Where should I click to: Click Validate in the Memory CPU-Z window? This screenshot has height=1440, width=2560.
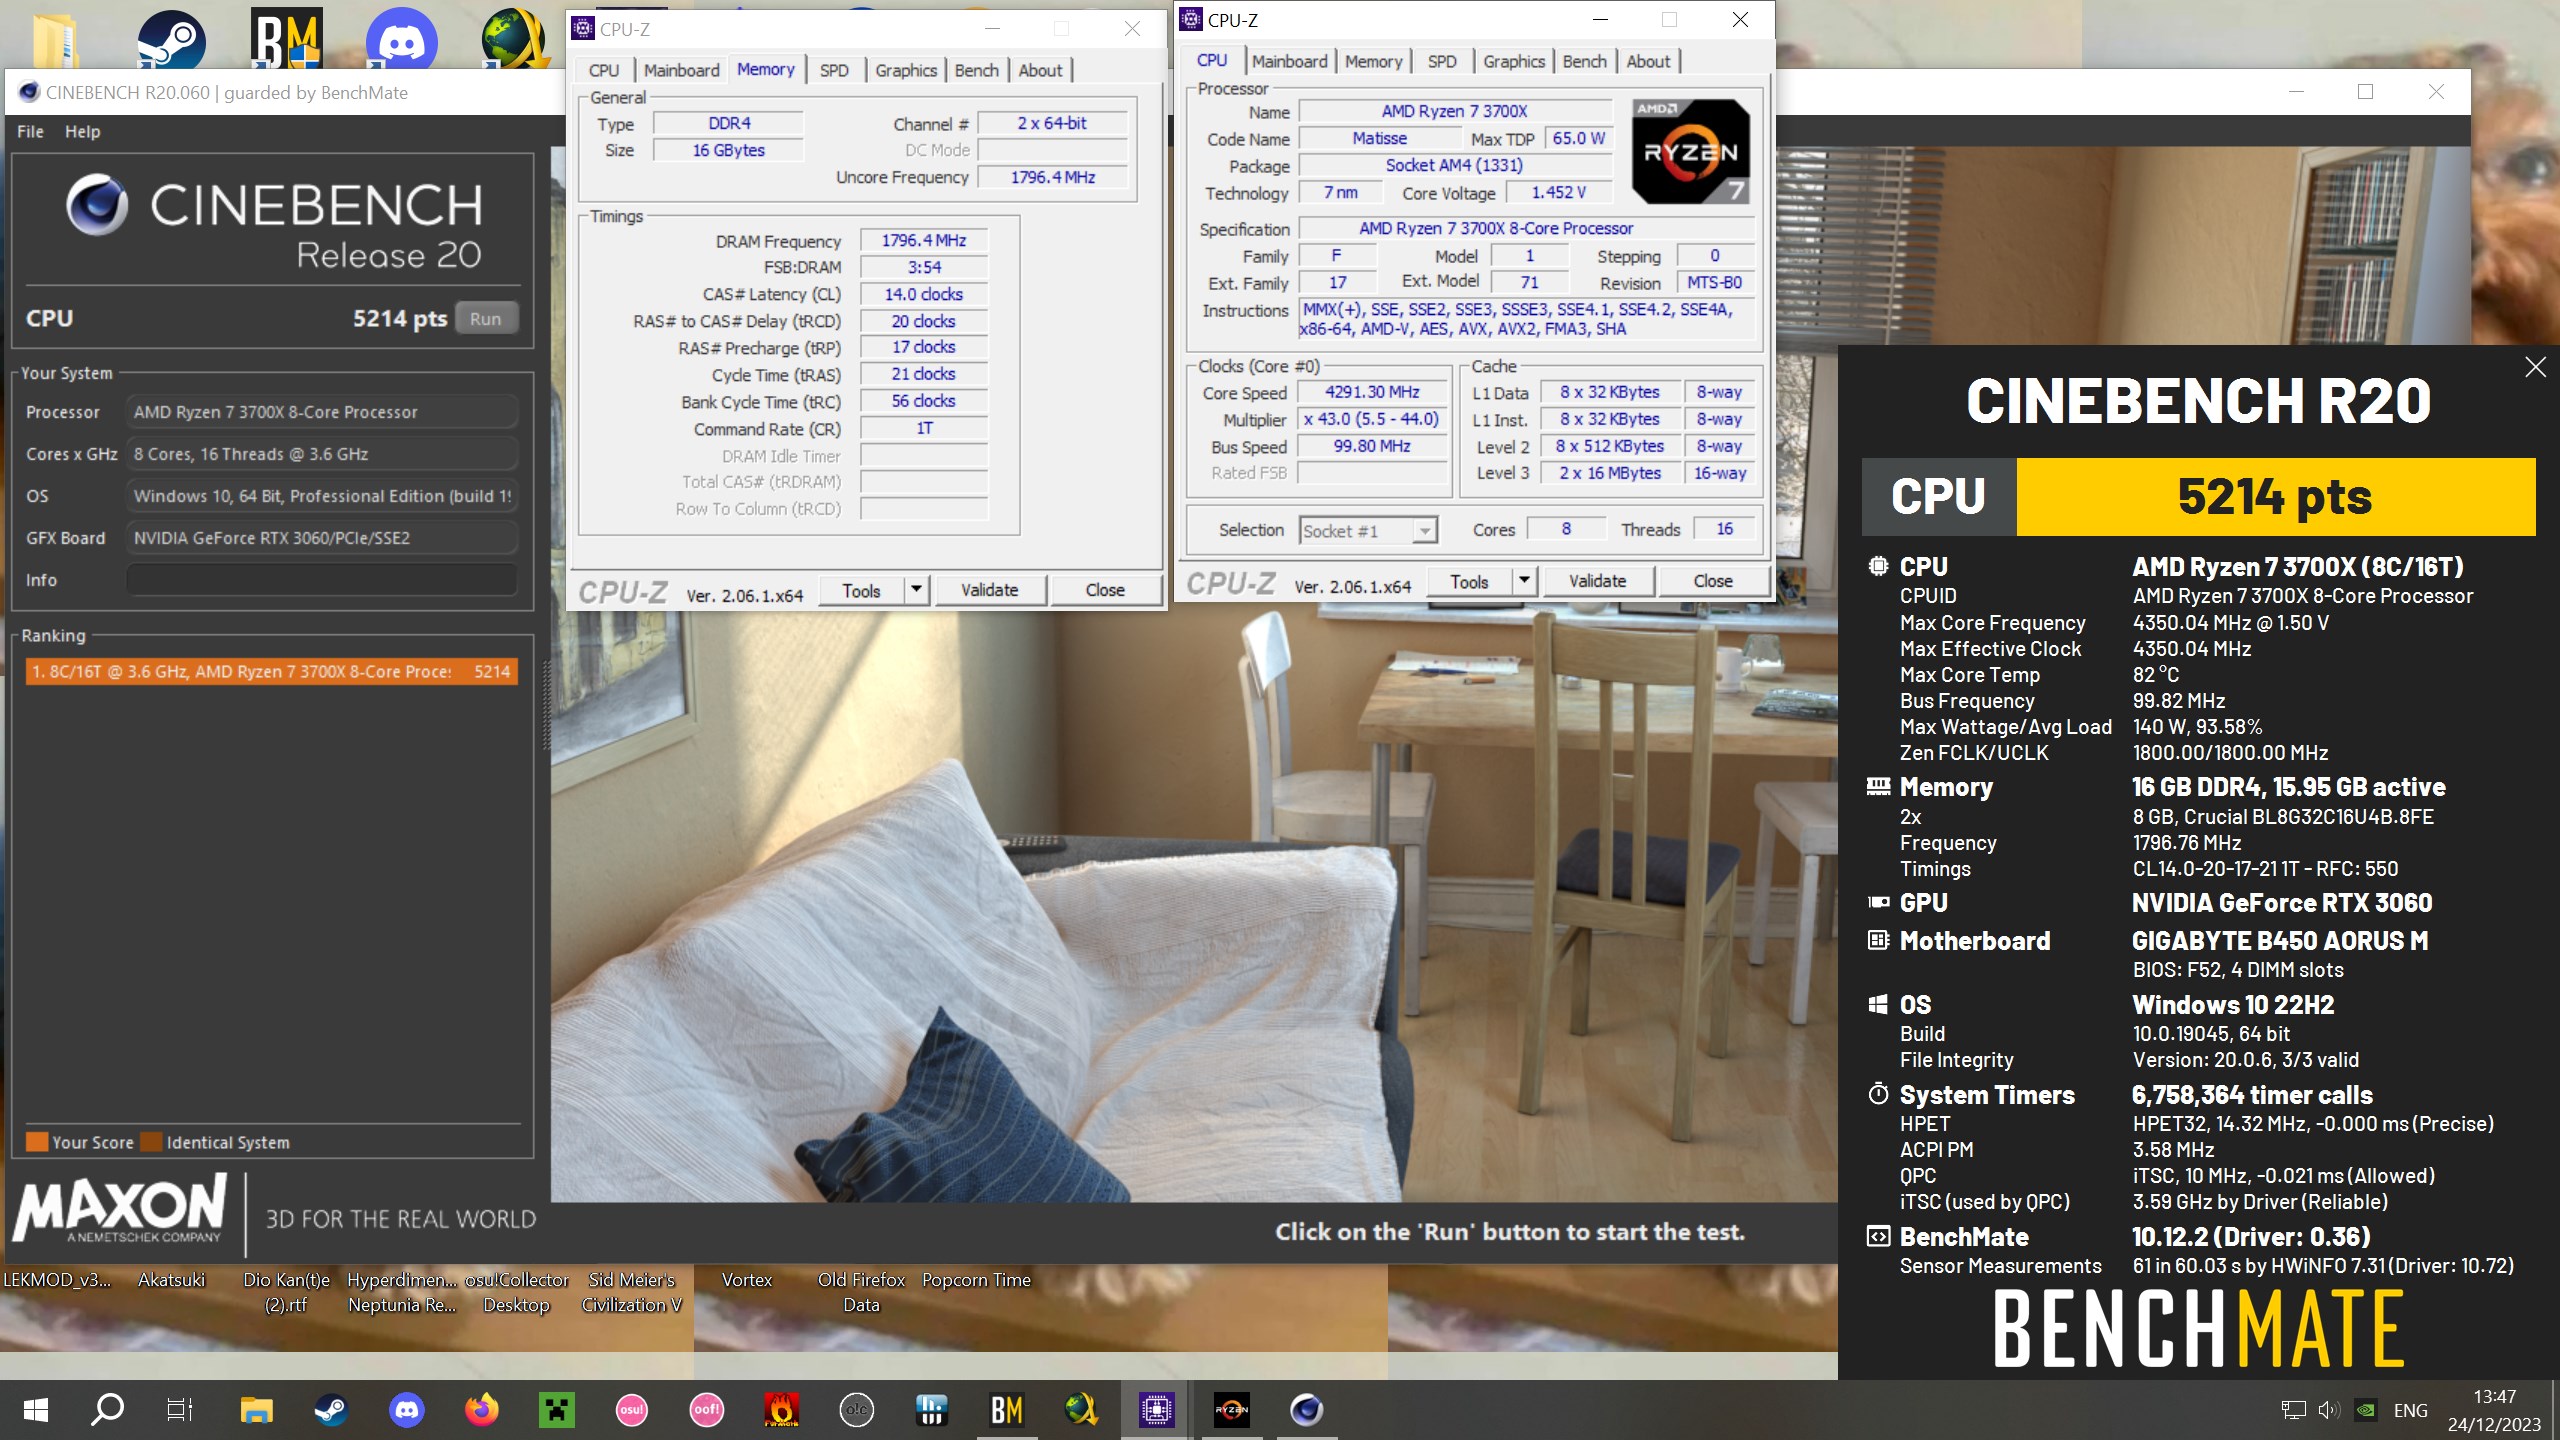[x=990, y=590]
